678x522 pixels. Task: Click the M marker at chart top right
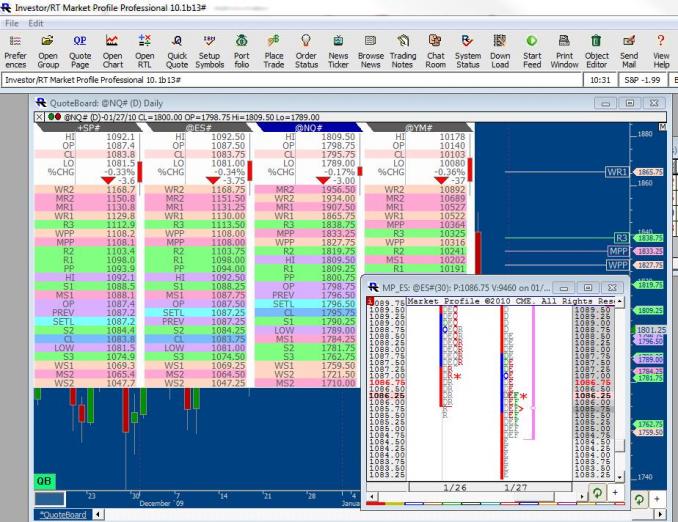[662, 127]
